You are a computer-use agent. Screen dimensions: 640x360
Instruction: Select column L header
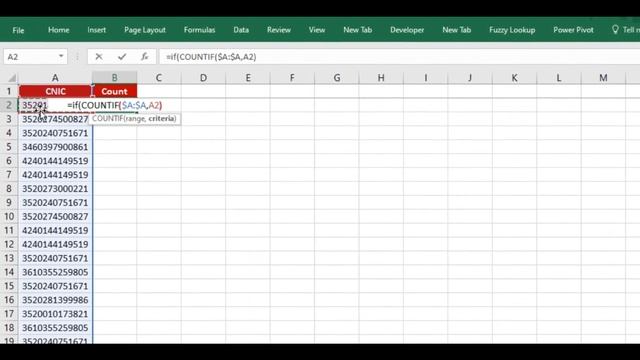559,78
